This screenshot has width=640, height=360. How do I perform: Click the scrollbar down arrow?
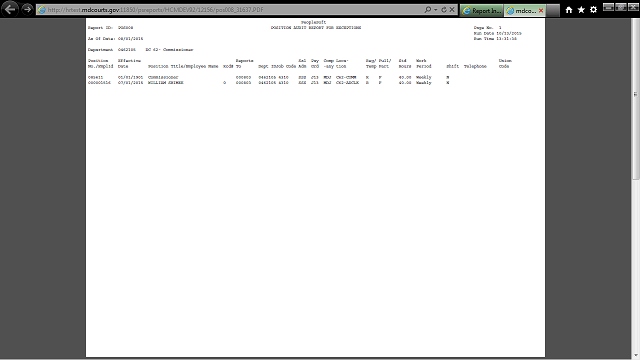pyautogui.click(x=636, y=356)
